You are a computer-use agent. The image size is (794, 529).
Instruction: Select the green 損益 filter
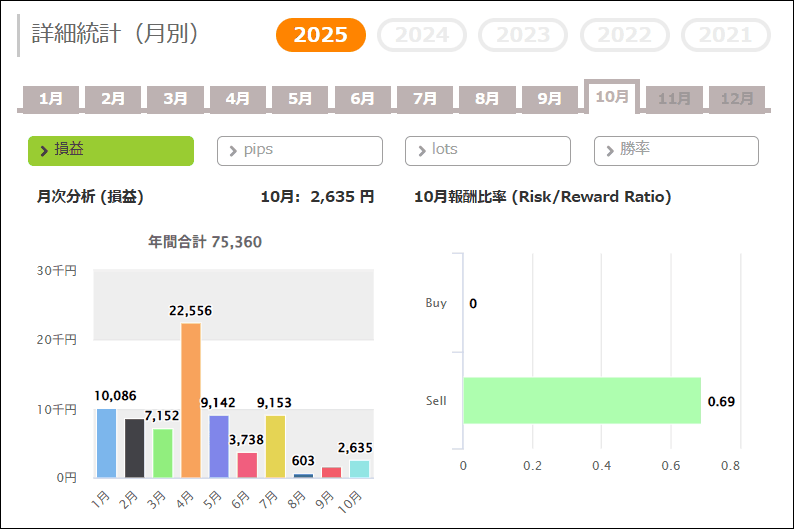click(x=111, y=150)
